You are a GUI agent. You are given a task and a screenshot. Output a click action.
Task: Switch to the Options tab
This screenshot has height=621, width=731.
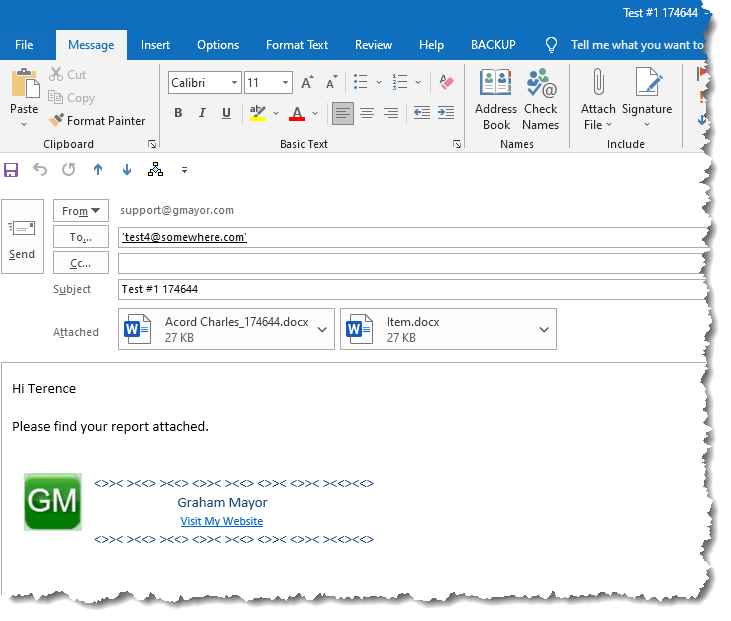coord(218,45)
